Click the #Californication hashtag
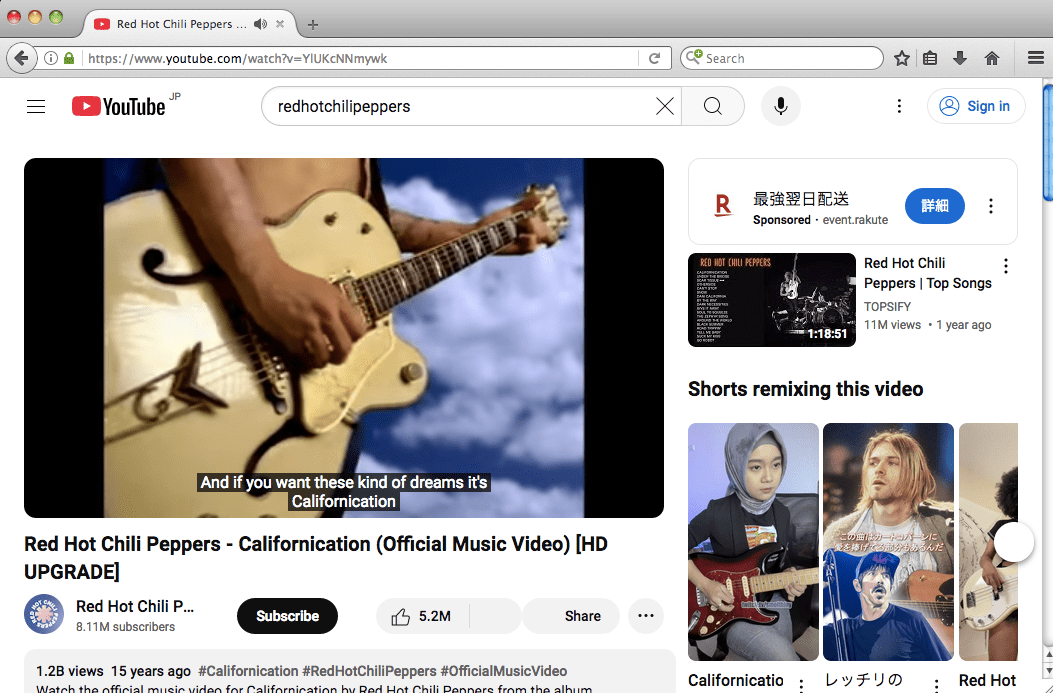This screenshot has width=1053, height=693. coord(248,671)
